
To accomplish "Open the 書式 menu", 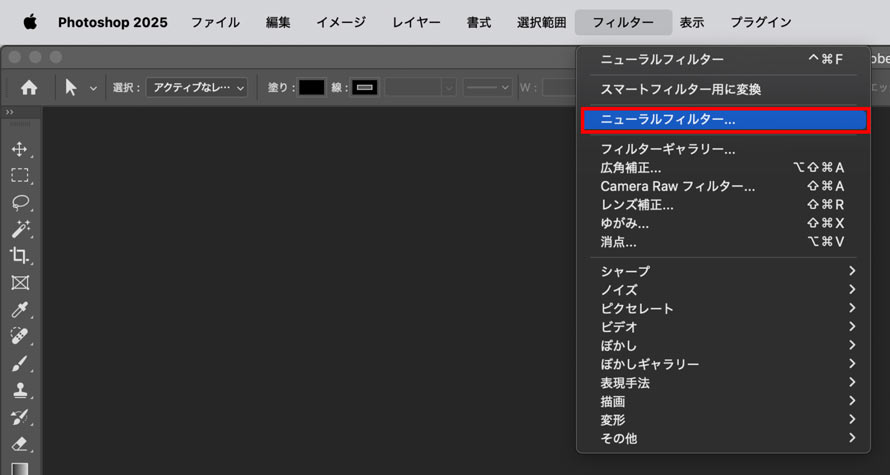I will pyautogui.click(x=479, y=23).
